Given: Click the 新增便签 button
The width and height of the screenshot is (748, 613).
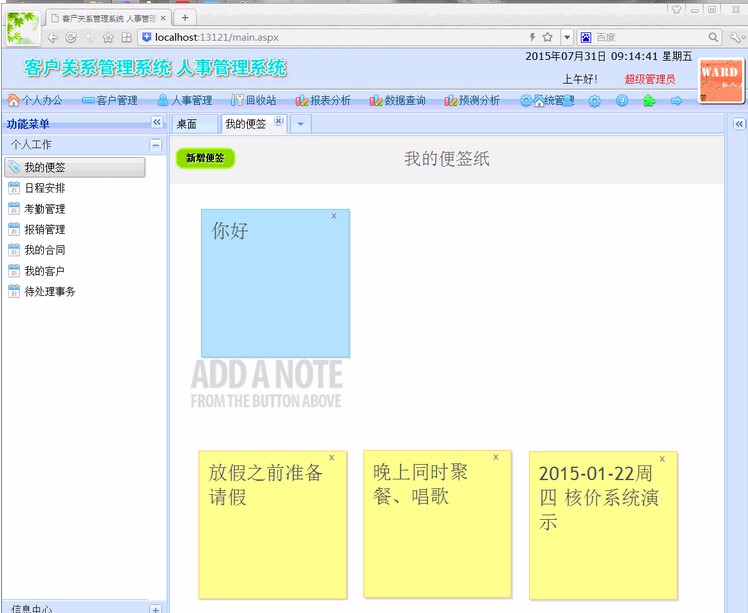Looking at the screenshot, I should coord(205,158).
